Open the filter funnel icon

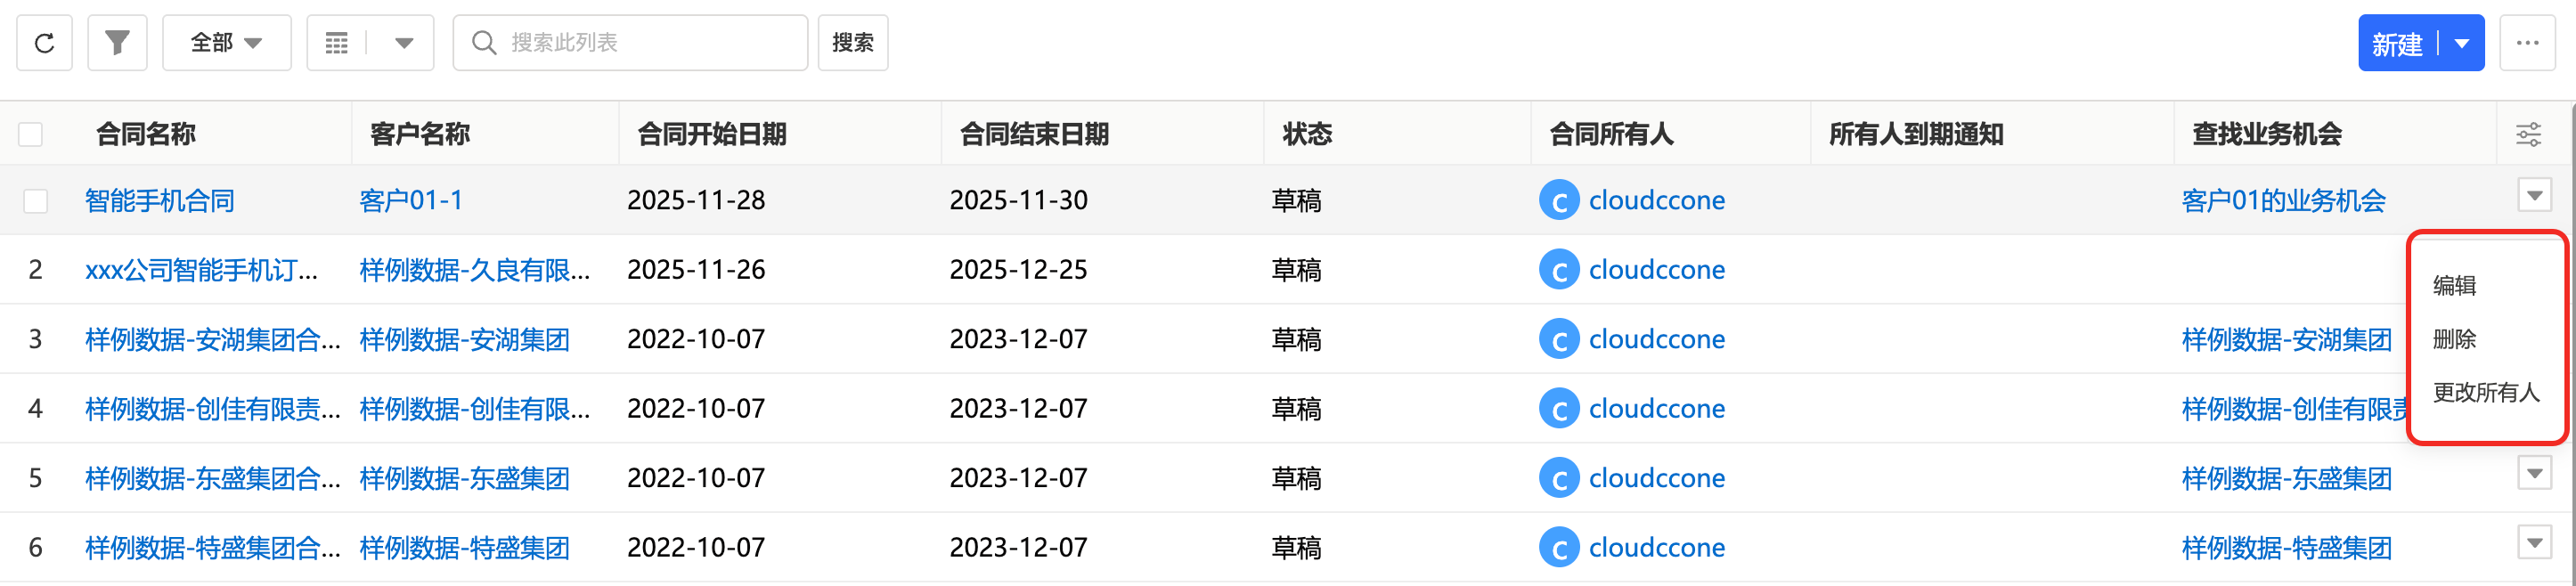click(x=117, y=43)
